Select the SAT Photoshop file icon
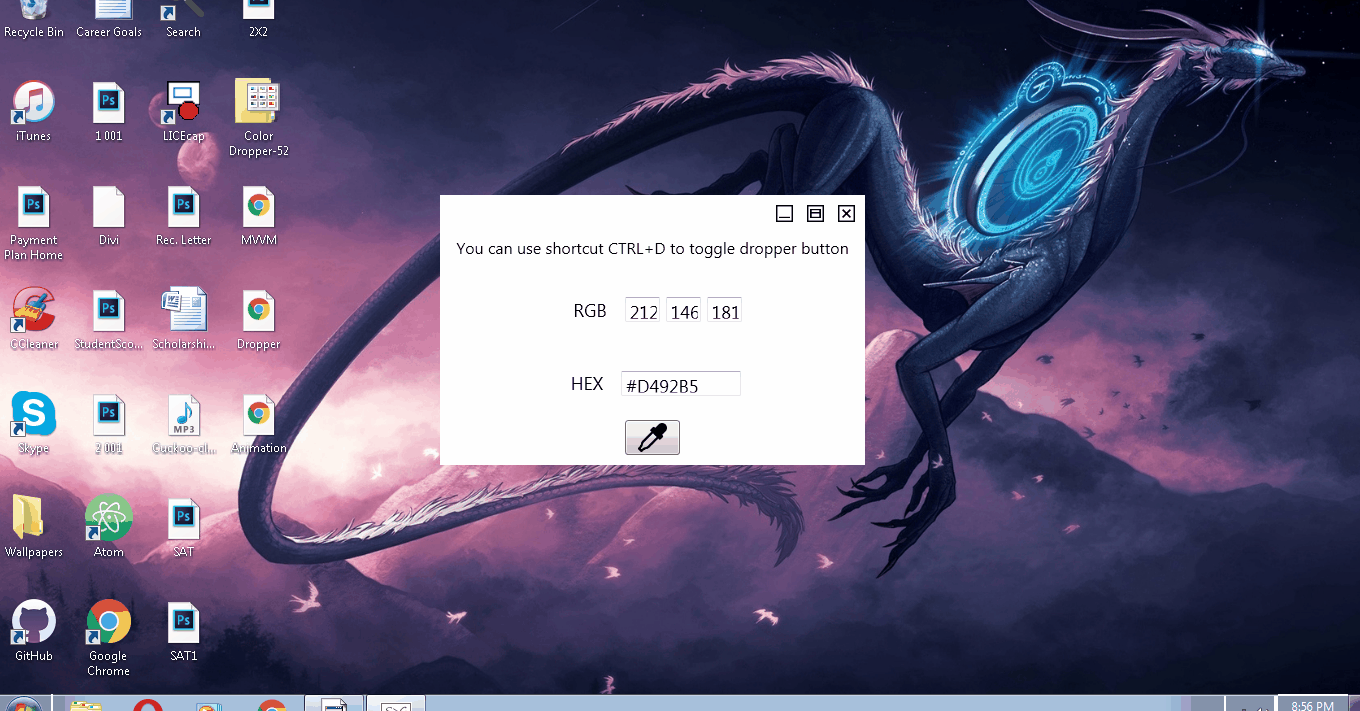 pos(183,528)
